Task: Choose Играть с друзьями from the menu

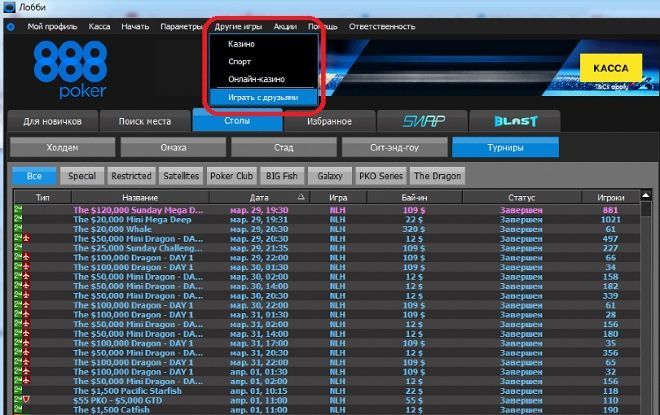Action: tap(261, 97)
